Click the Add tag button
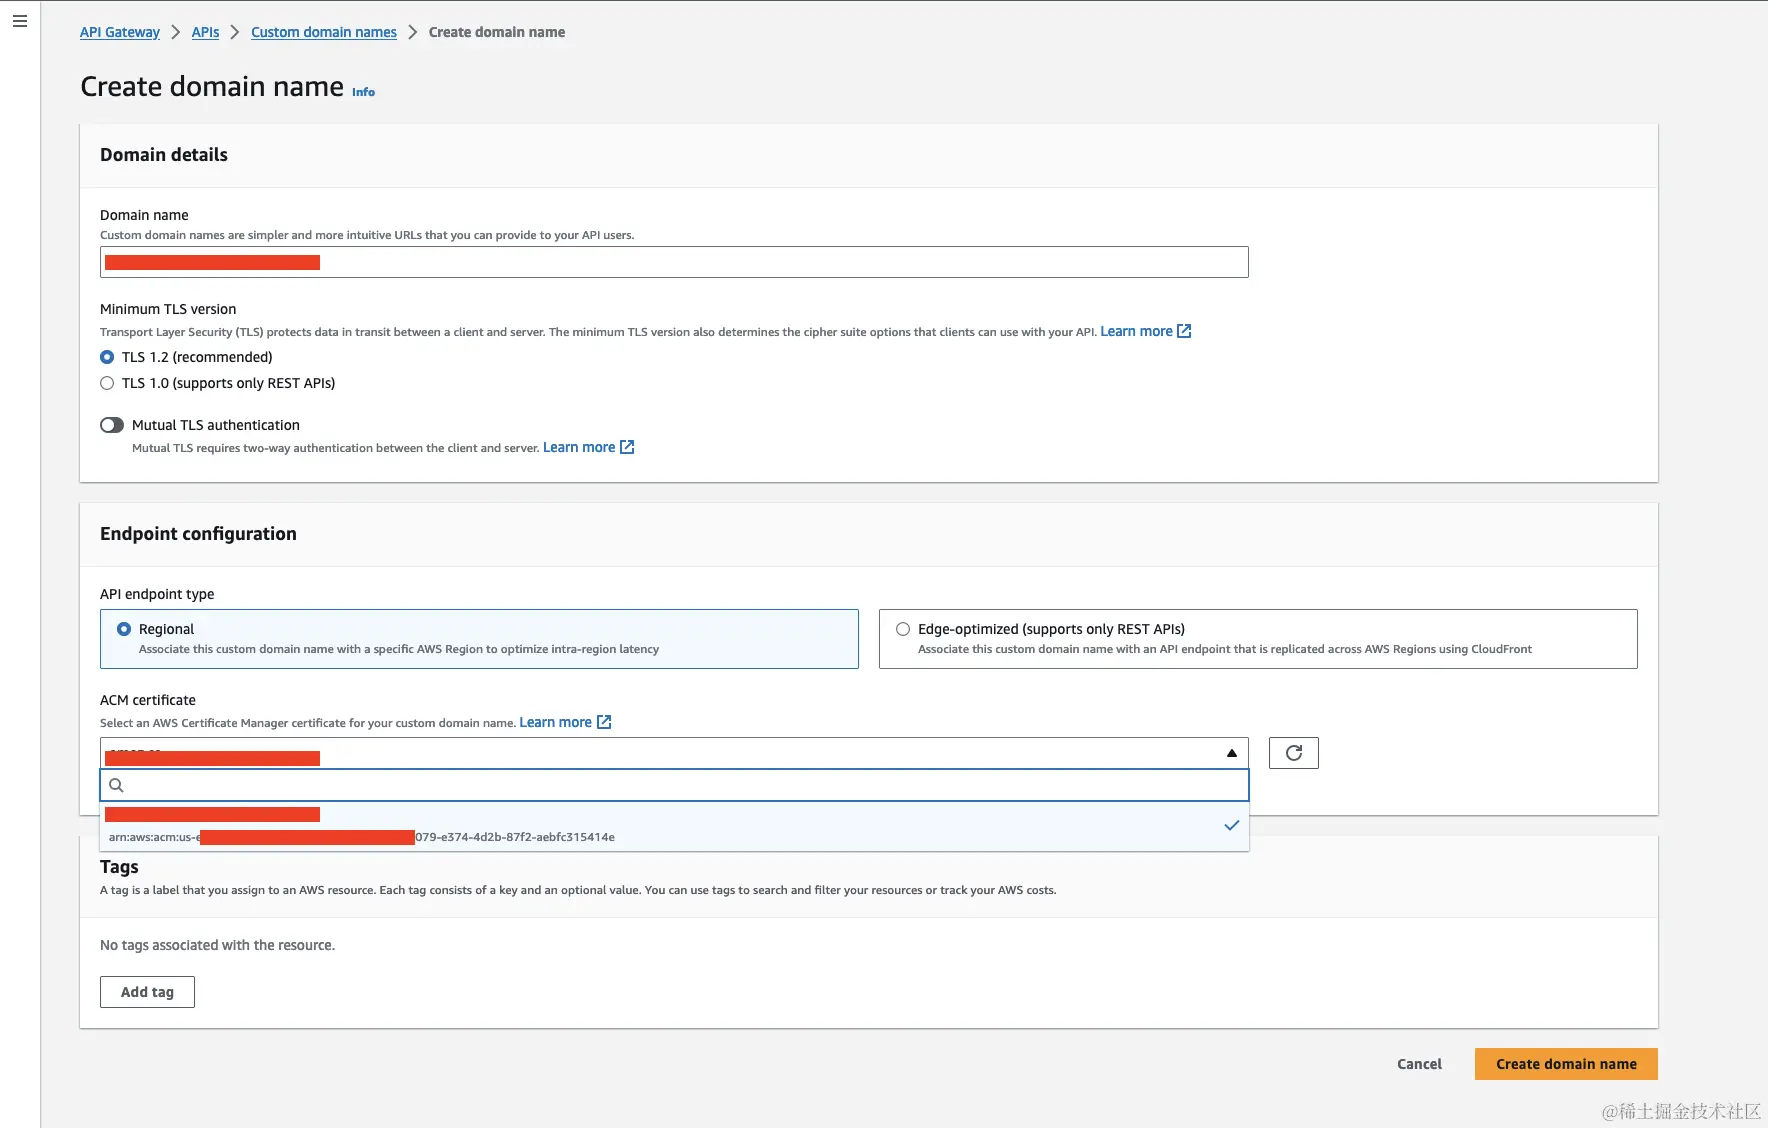Screen dimensions: 1768x1128 (147, 992)
